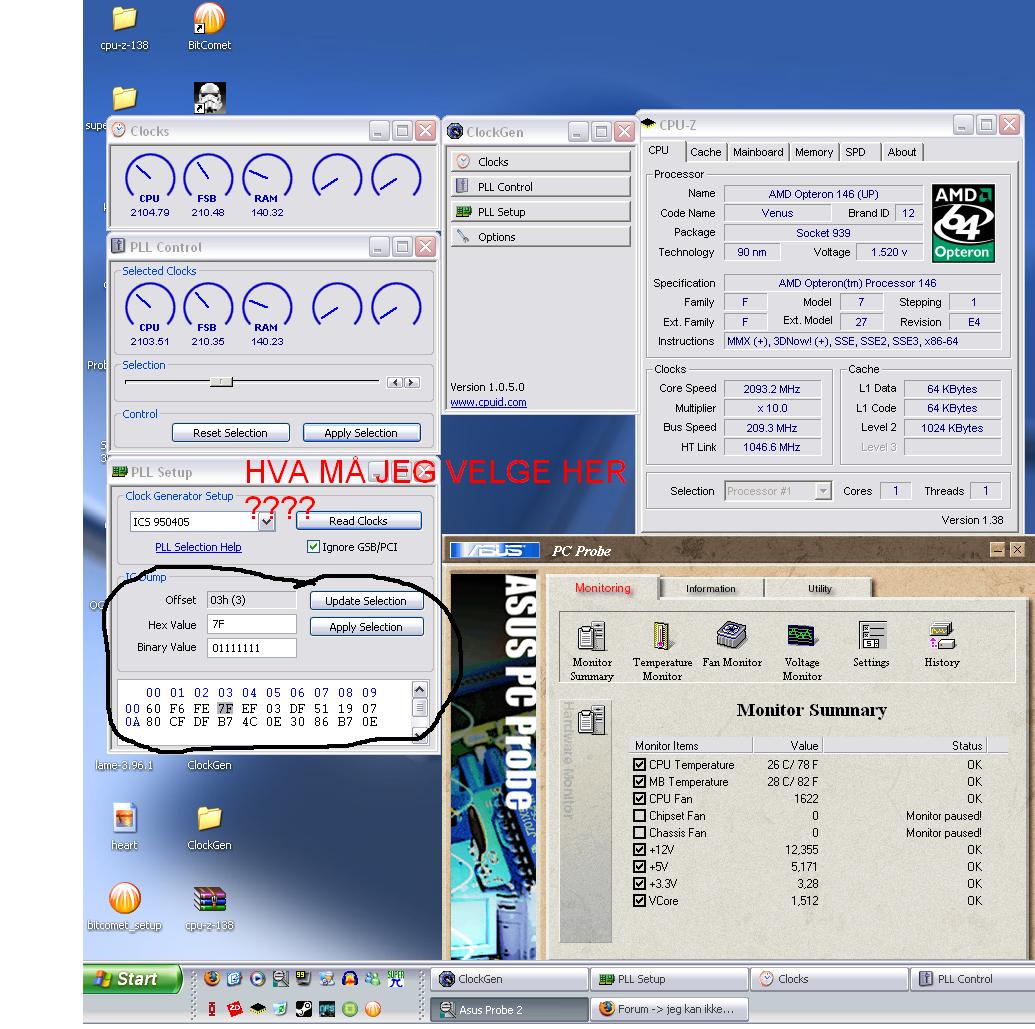This screenshot has width=1035, height=1029.
Task: Open the Processor #1 selection dropdown
Action: tap(822, 490)
